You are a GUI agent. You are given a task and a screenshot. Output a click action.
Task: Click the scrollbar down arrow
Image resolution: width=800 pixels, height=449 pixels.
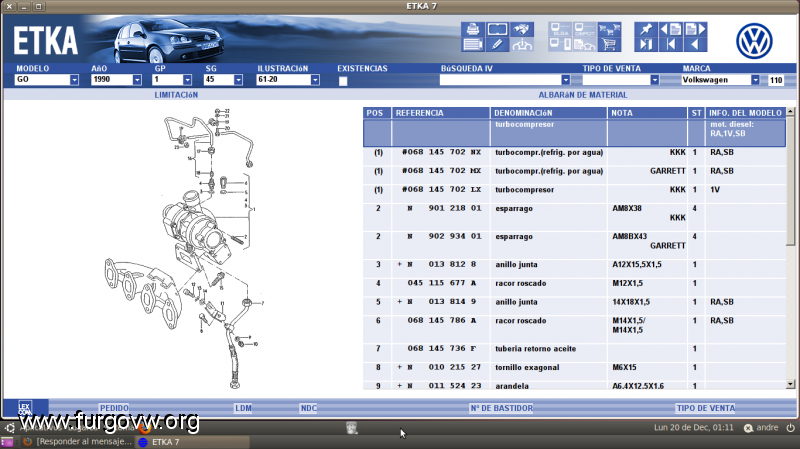point(790,384)
